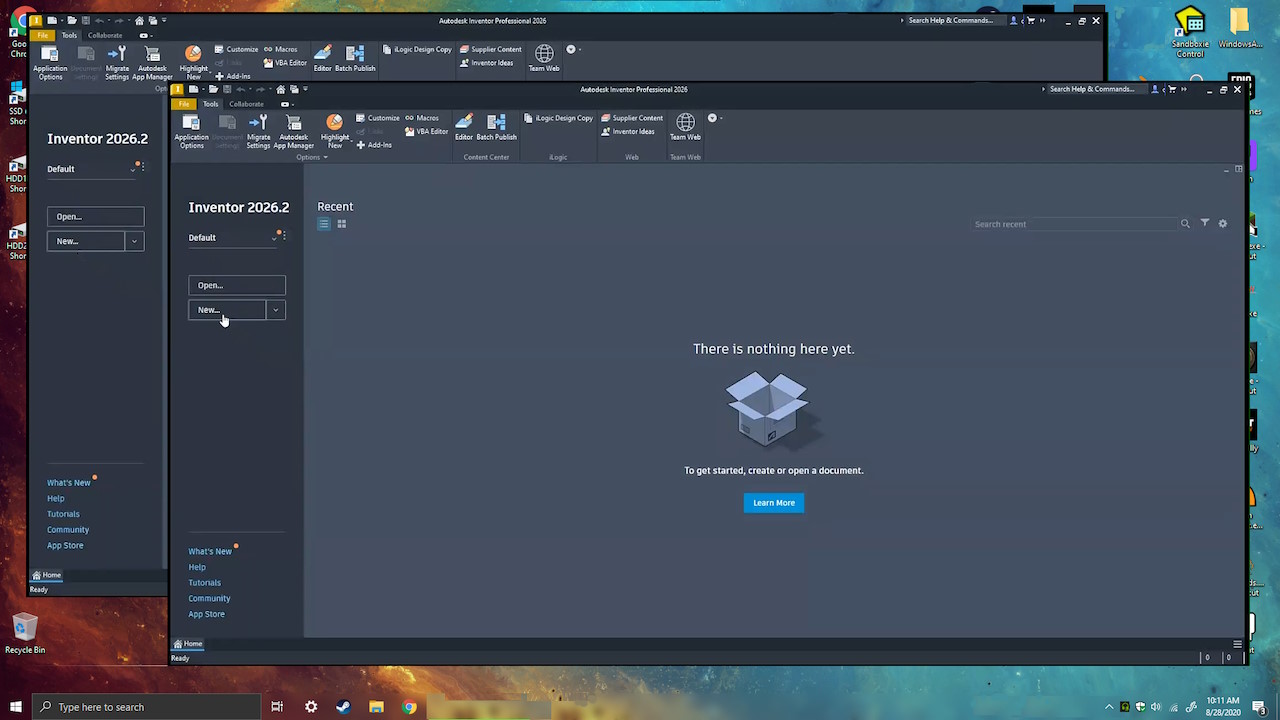Open Content Center Editor in front window
Viewport: 1280px width, 720px height.
pos(464,128)
